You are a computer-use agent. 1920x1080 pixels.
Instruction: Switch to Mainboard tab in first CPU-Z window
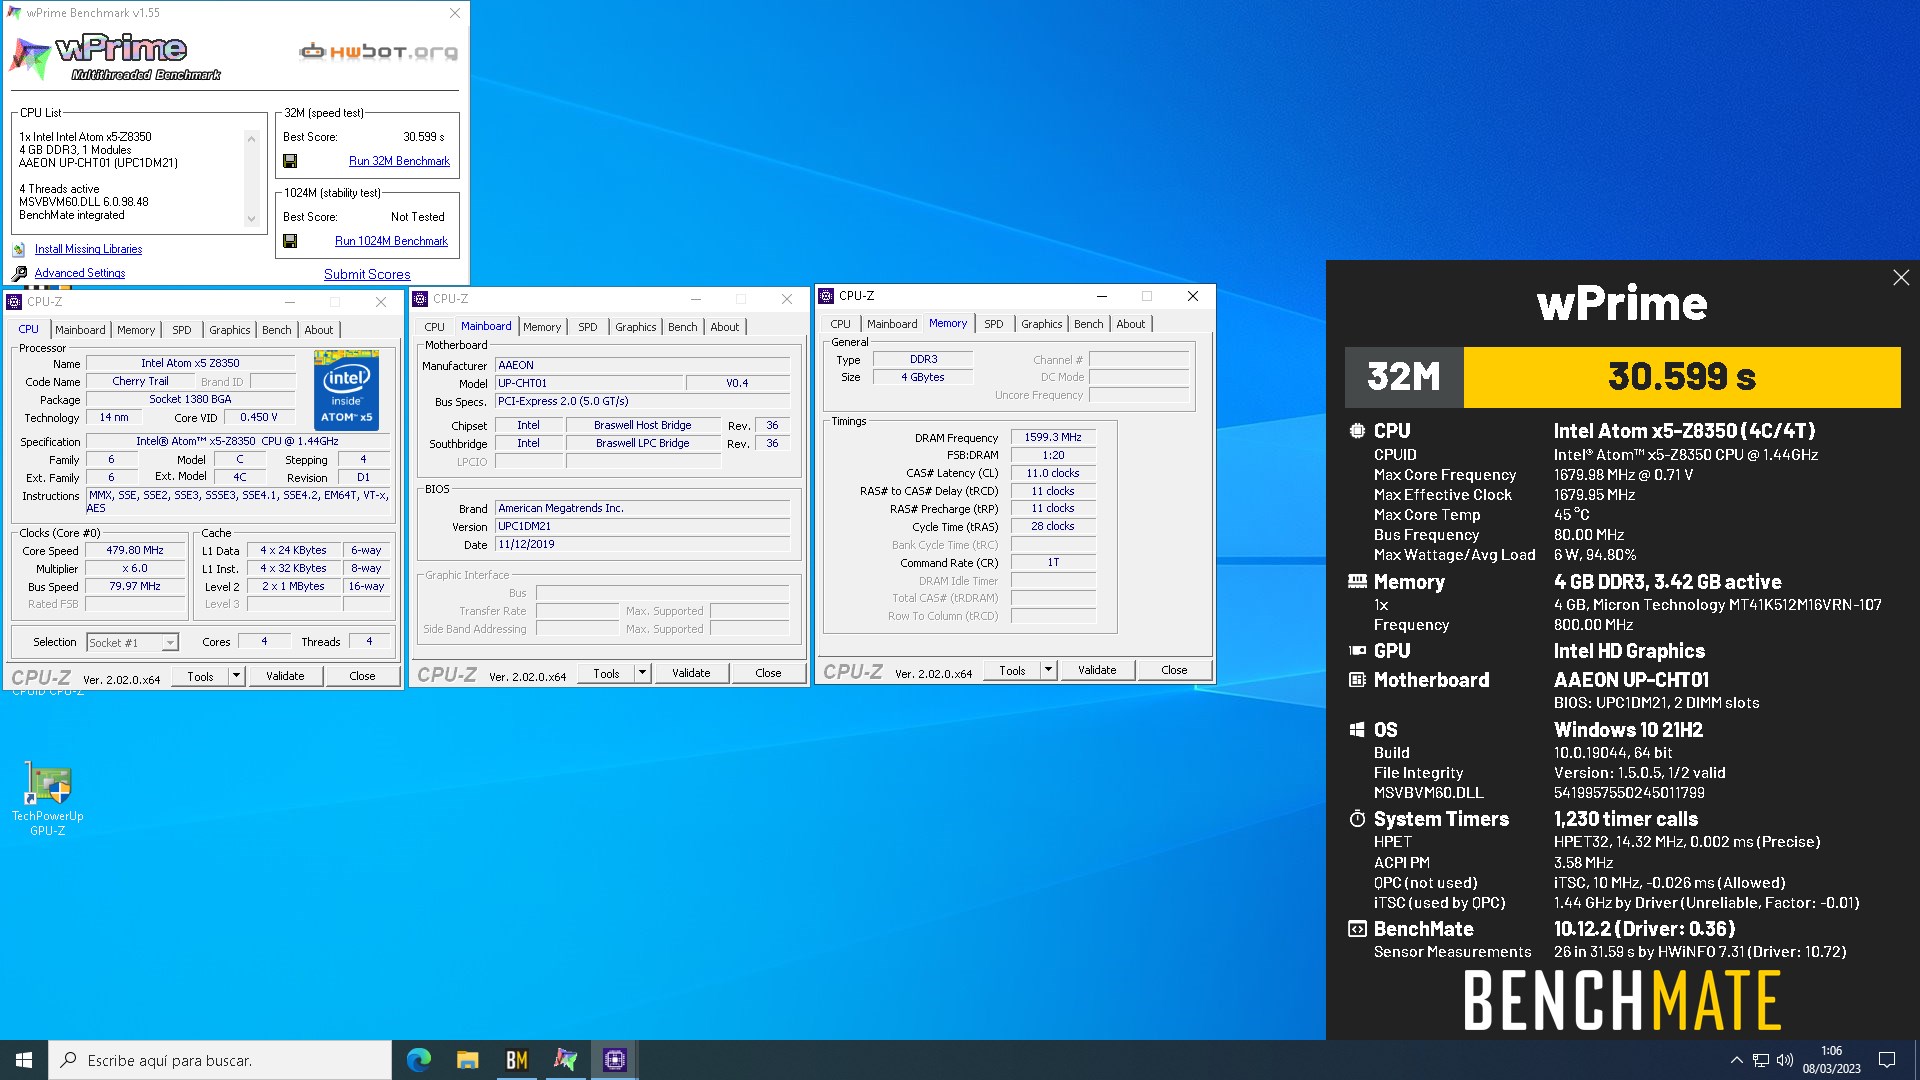pos(80,330)
